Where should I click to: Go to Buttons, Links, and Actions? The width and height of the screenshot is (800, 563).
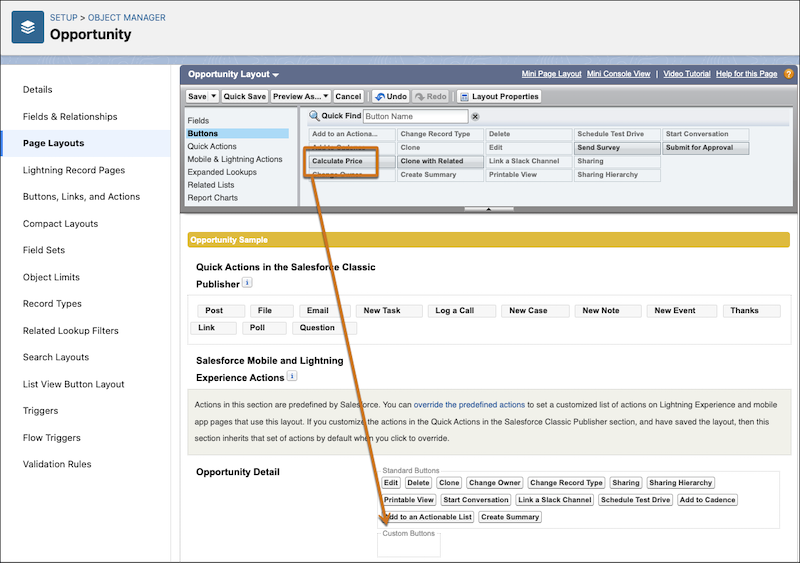pyautogui.click(x=81, y=197)
